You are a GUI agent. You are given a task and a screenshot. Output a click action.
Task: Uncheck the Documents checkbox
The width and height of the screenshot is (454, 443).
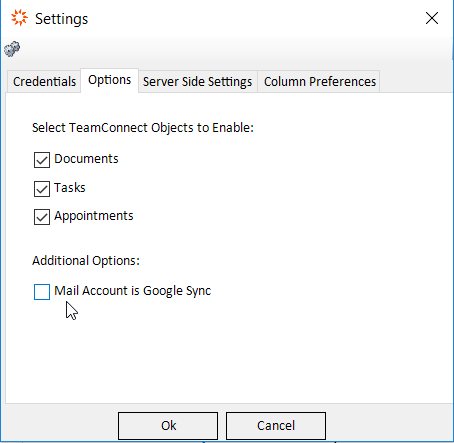(x=42, y=160)
